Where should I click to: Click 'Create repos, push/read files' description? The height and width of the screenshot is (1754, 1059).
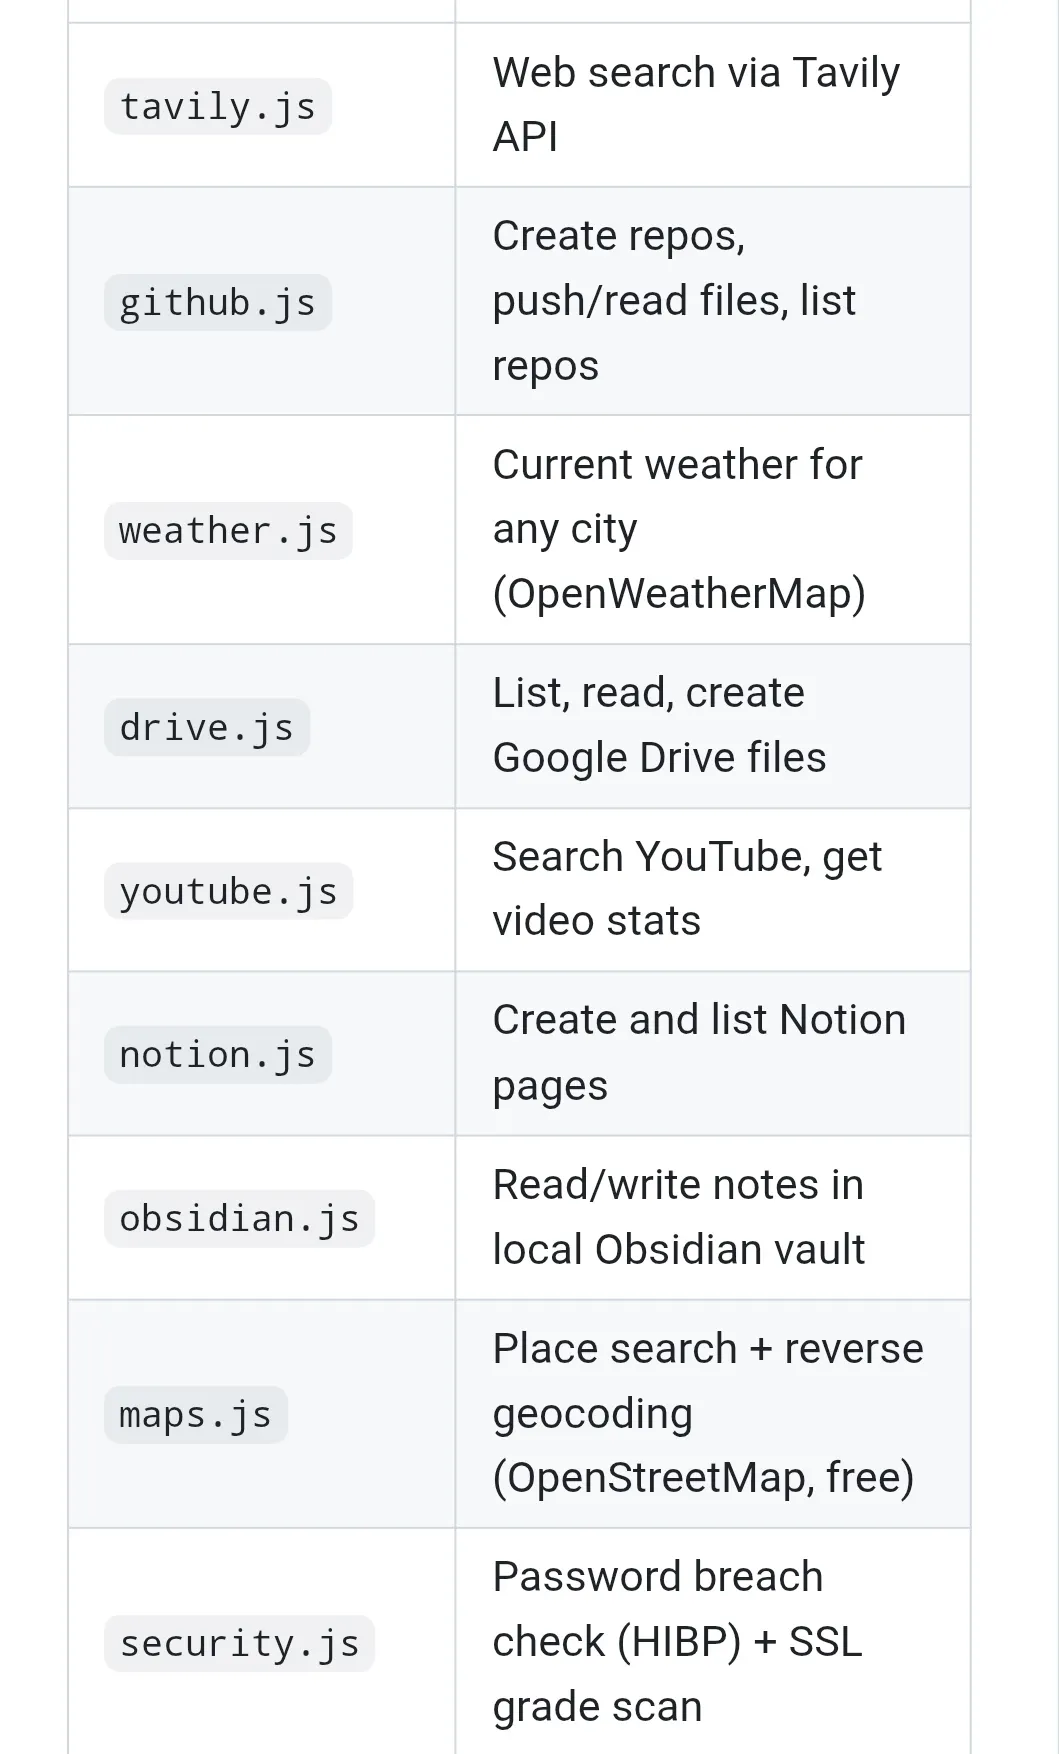point(674,301)
